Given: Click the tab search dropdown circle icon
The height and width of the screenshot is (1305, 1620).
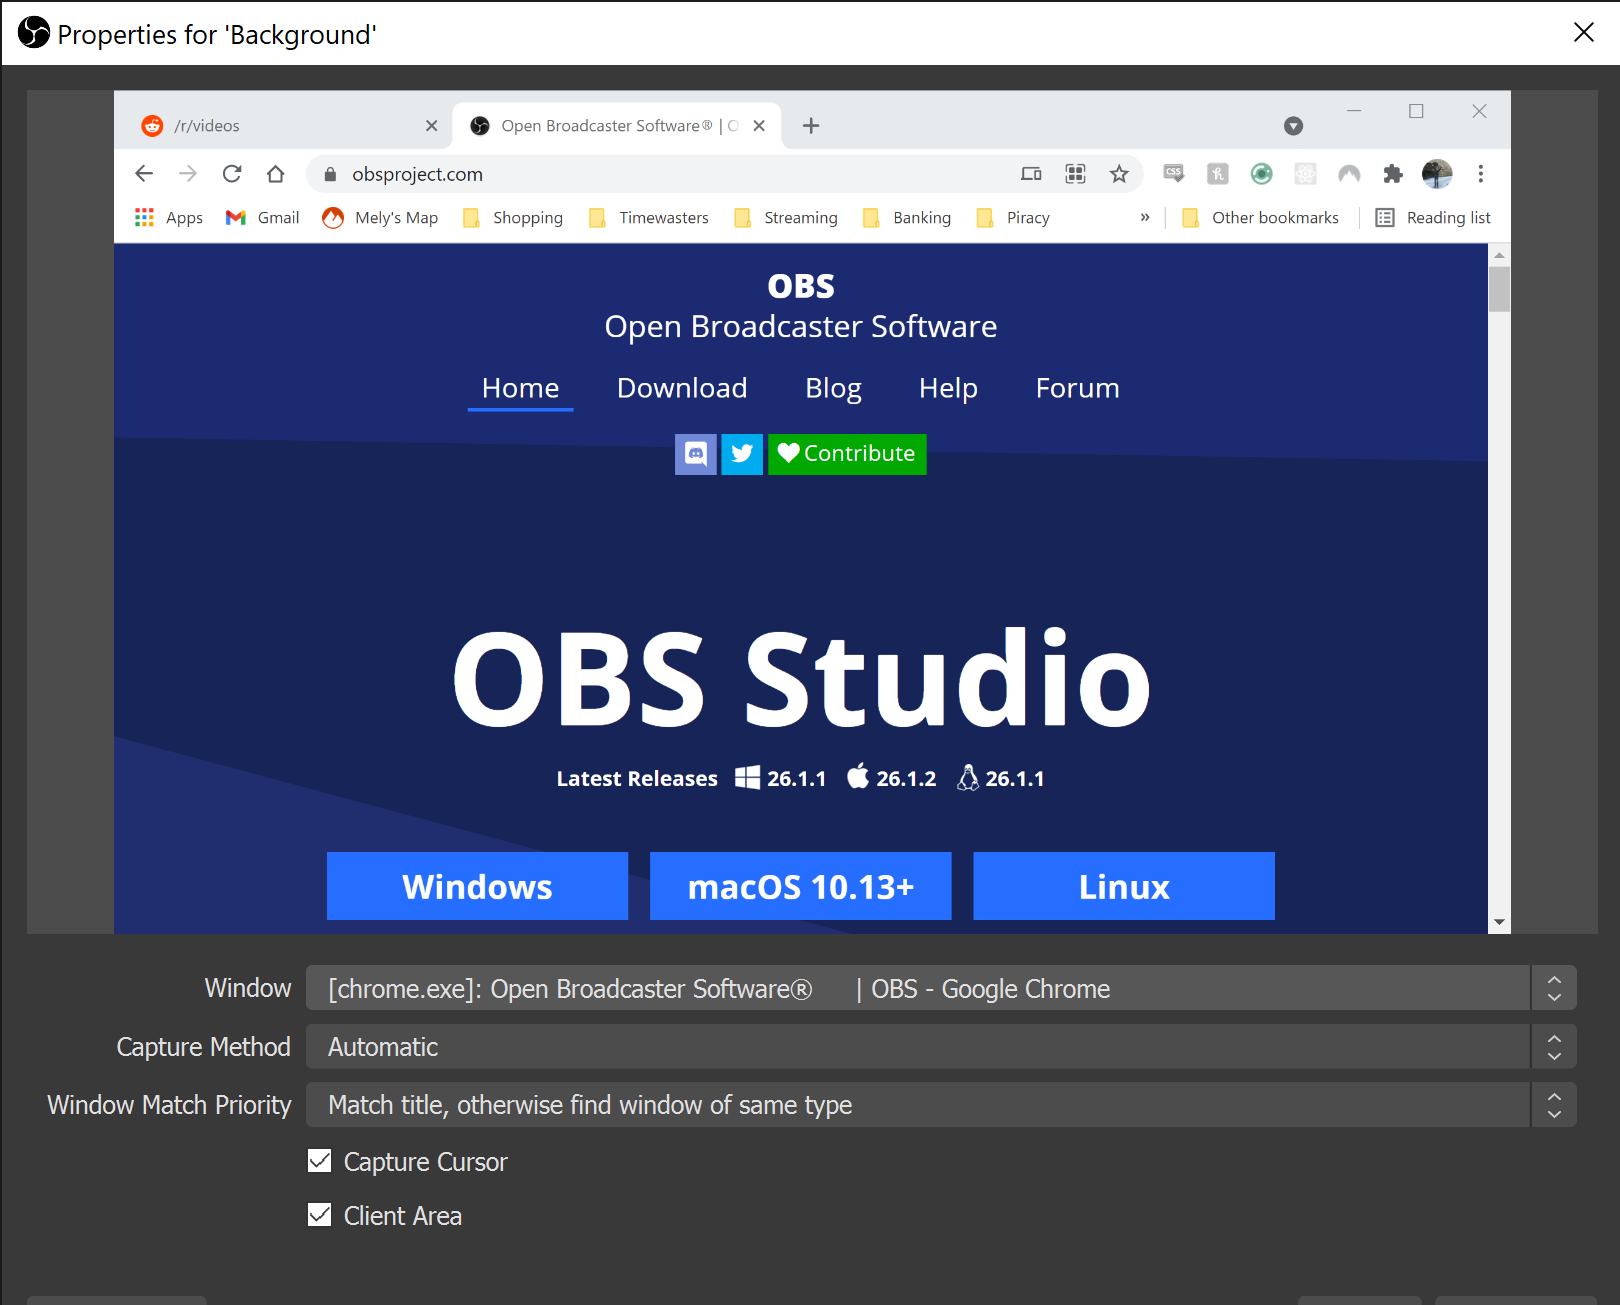Looking at the screenshot, I should (1293, 126).
